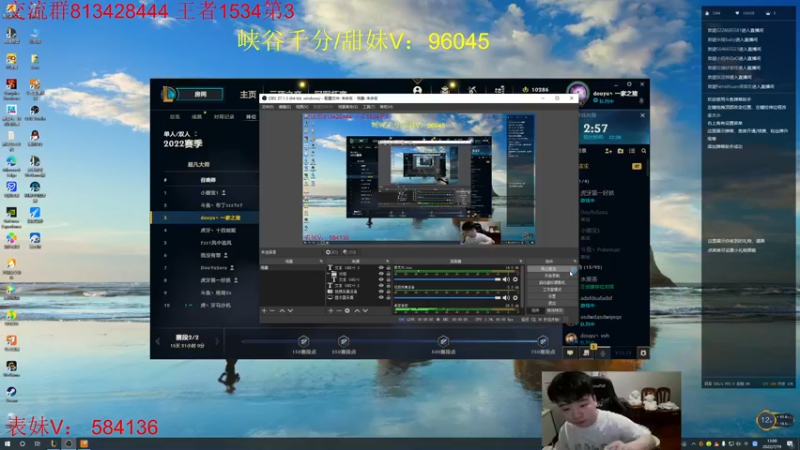This screenshot has width=800, height=450.
Task: Click OBS 开始录制 button
Action: 551,276
